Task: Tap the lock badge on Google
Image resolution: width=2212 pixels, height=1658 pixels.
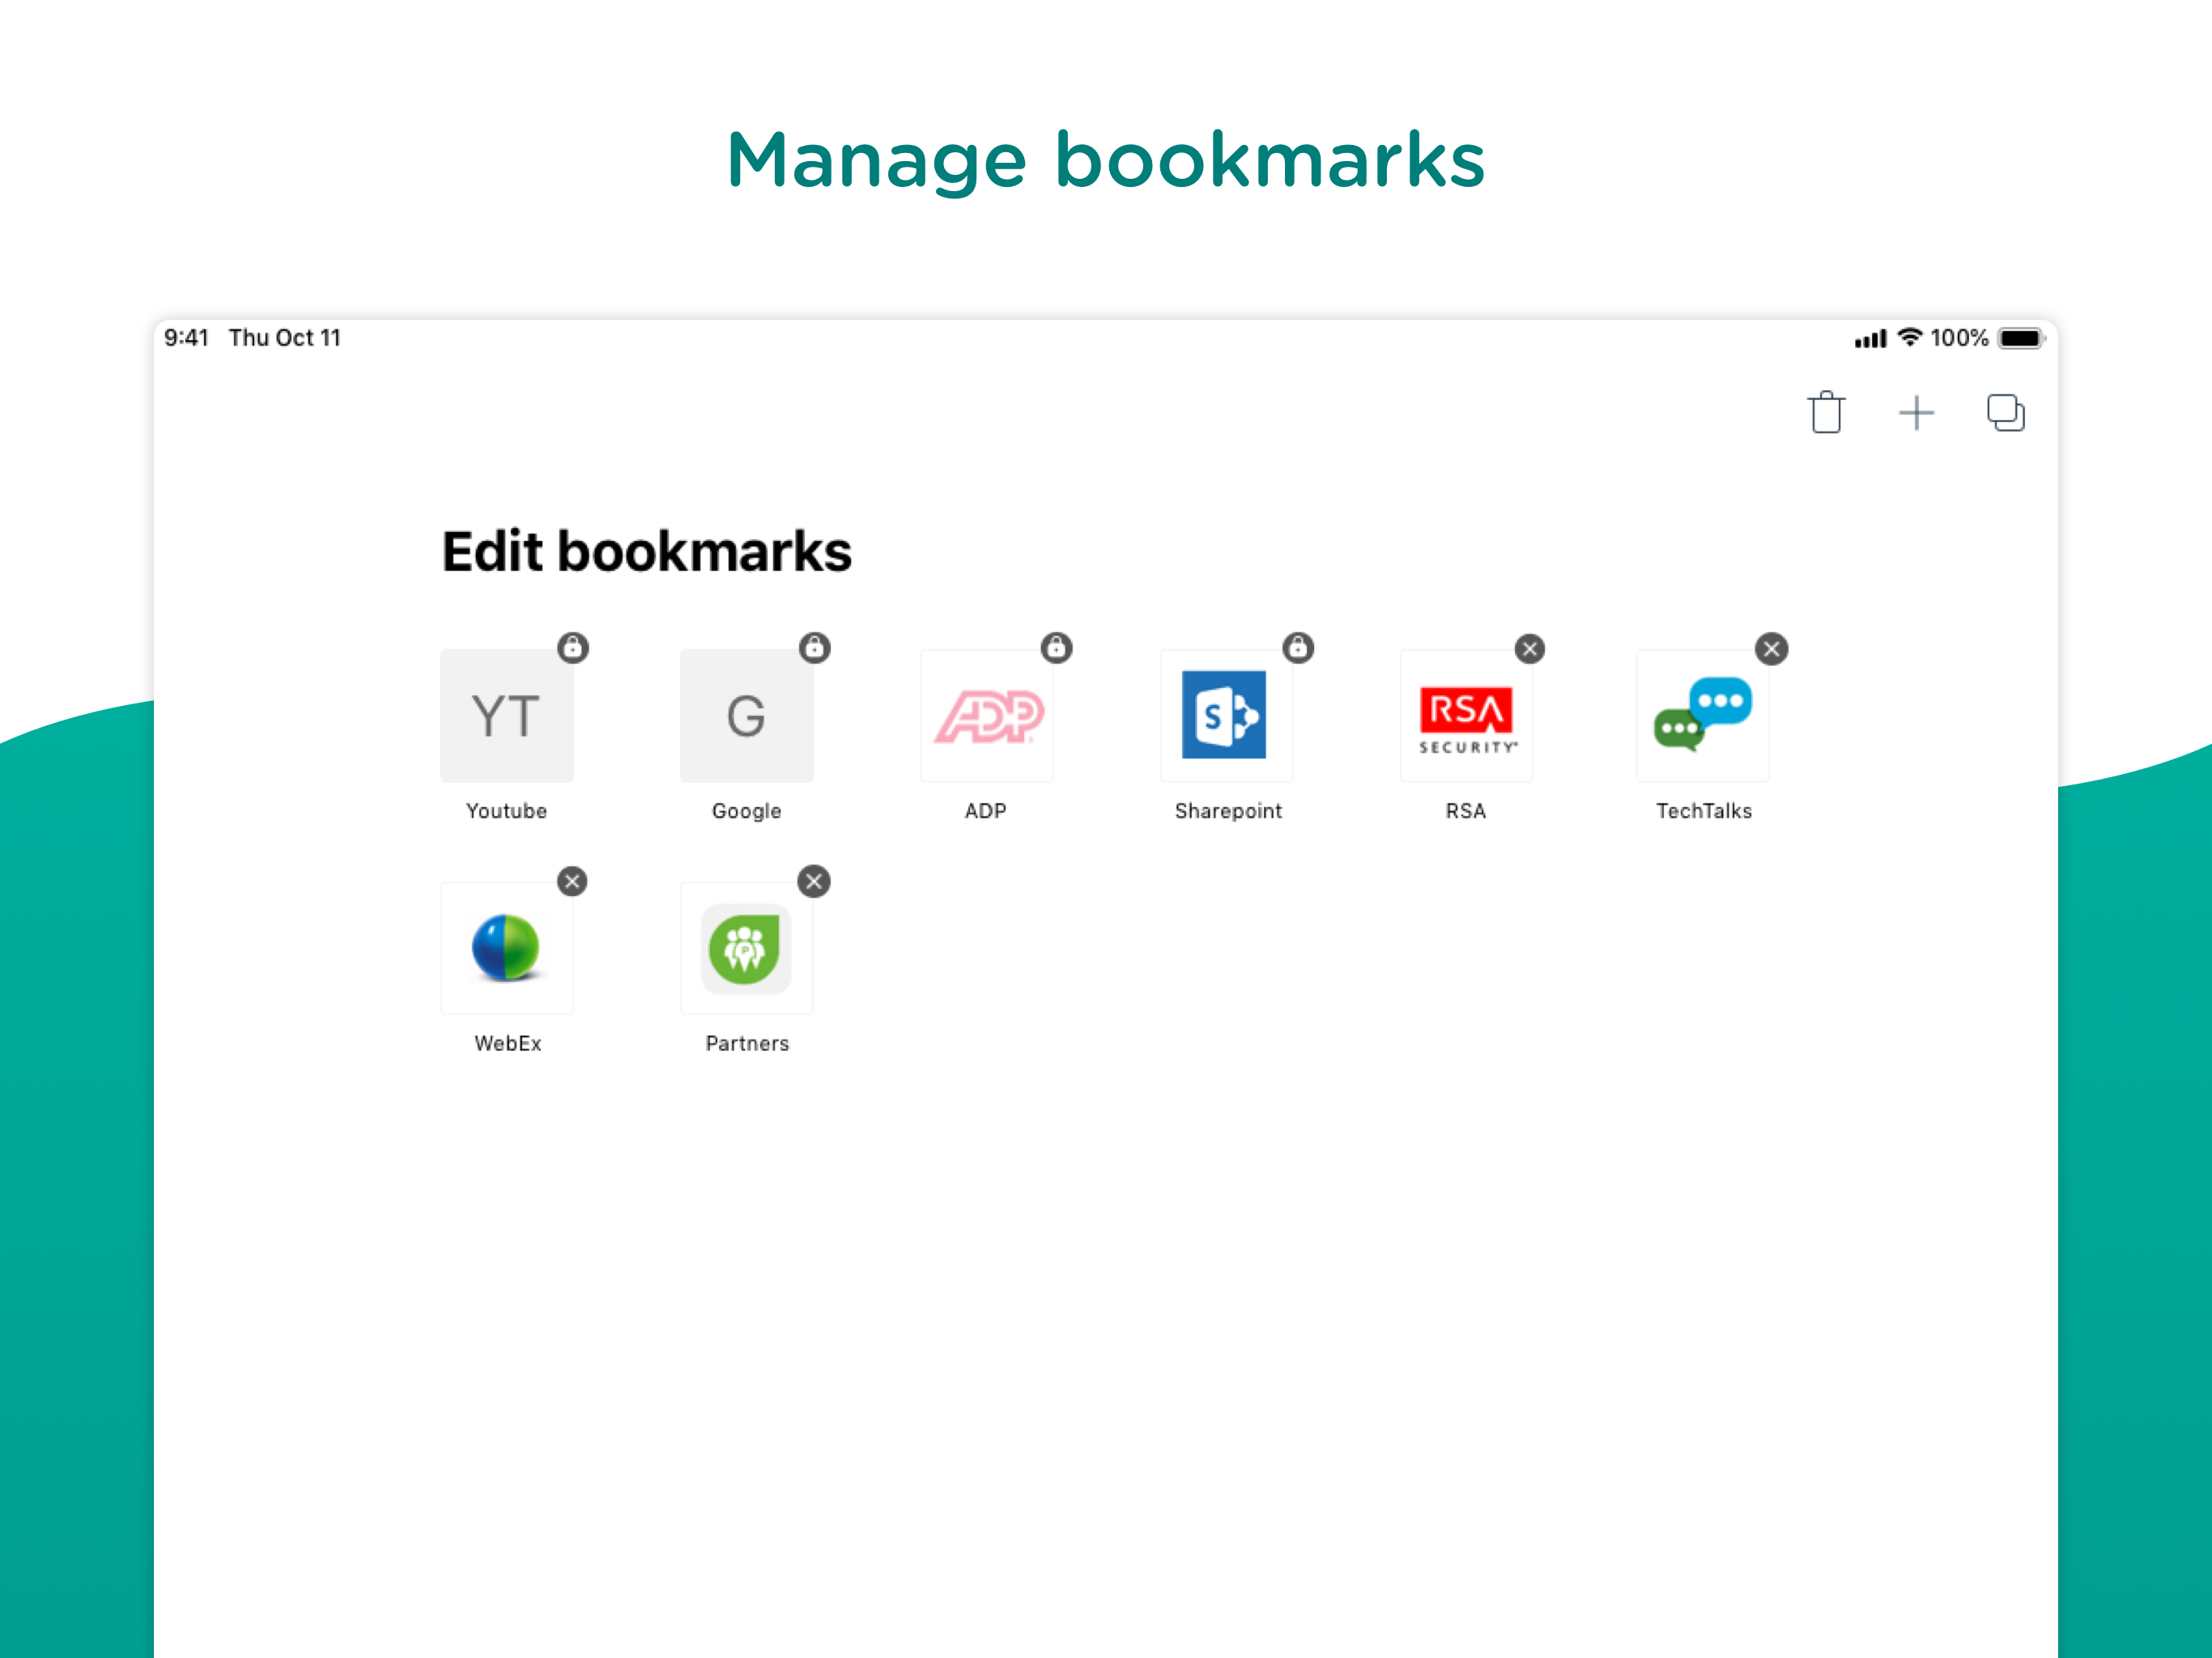Action: 814,648
